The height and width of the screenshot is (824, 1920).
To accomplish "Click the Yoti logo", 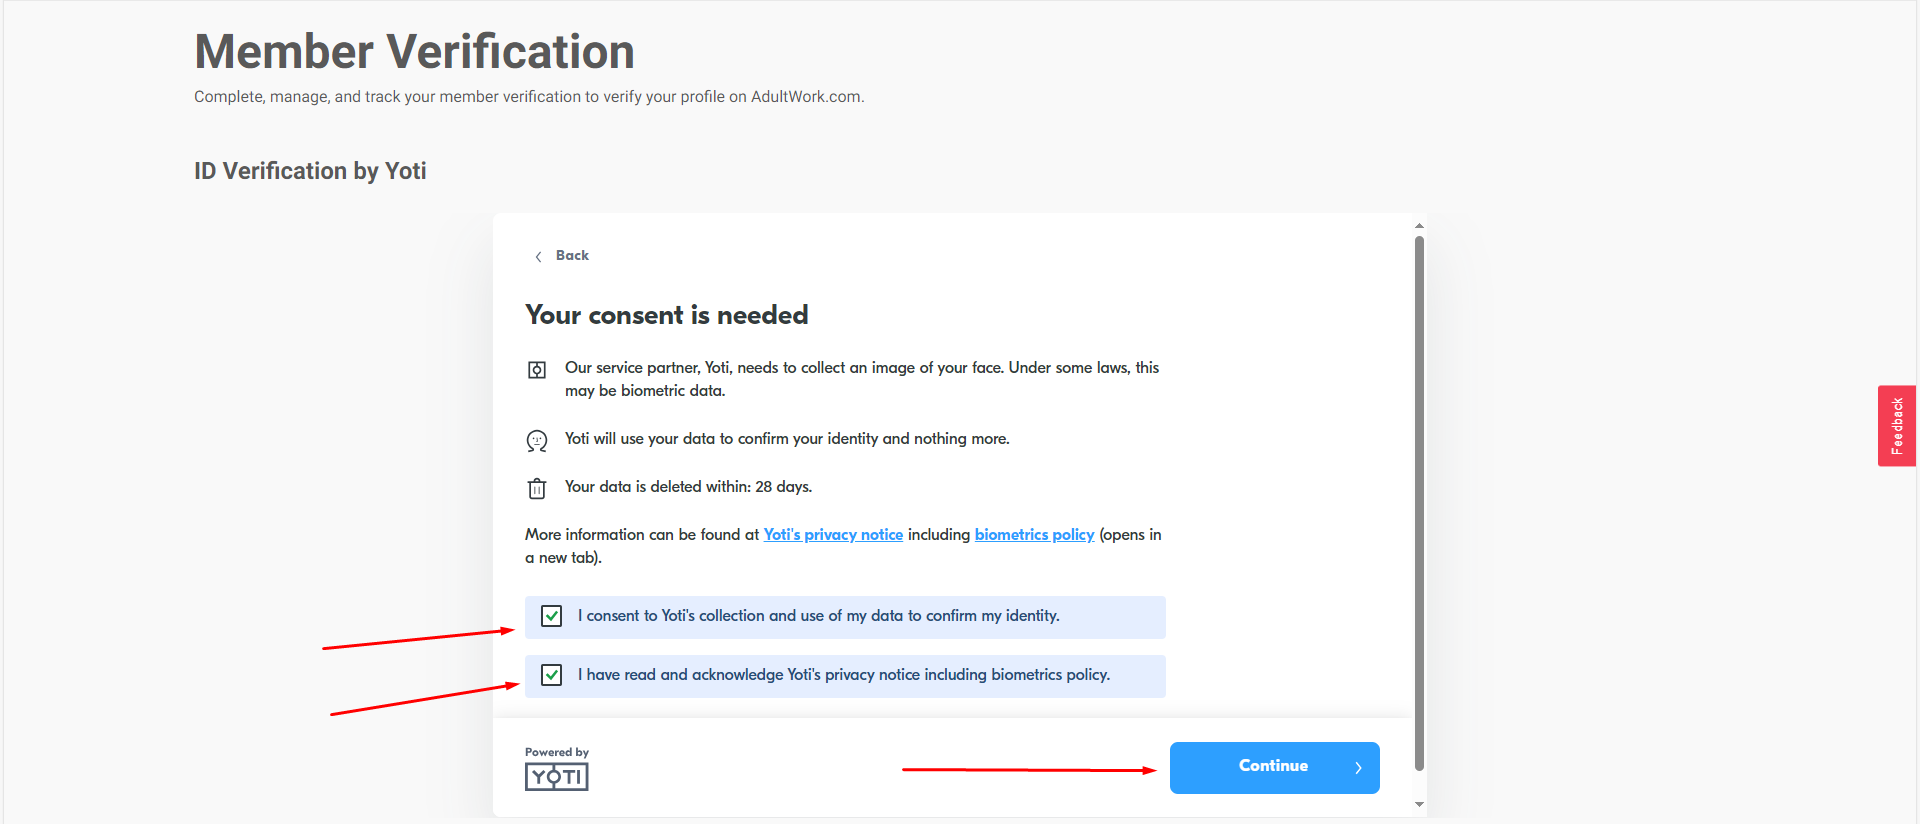I will (556, 776).
